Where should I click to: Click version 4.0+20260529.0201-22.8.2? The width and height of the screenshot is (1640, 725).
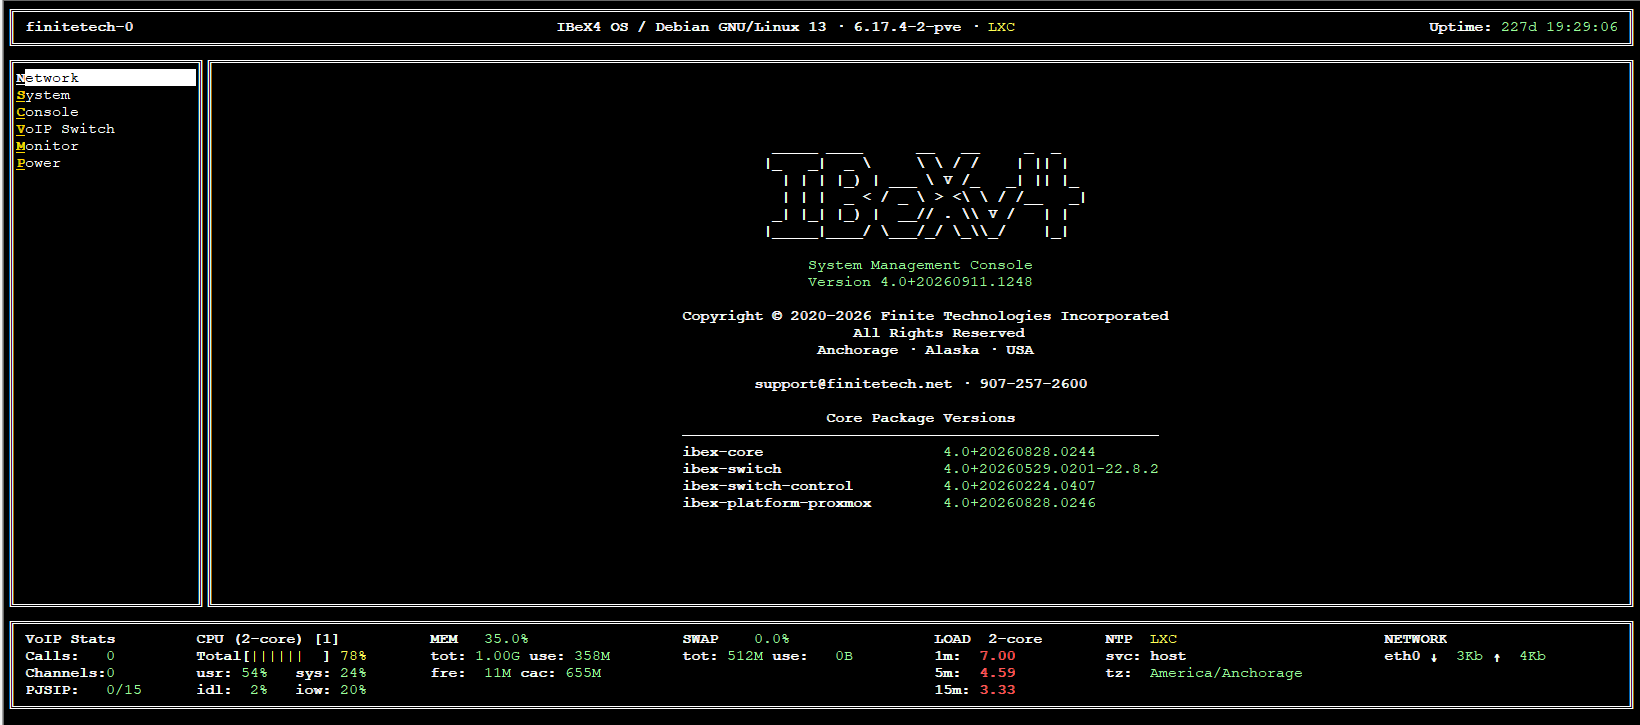[1051, 469]
